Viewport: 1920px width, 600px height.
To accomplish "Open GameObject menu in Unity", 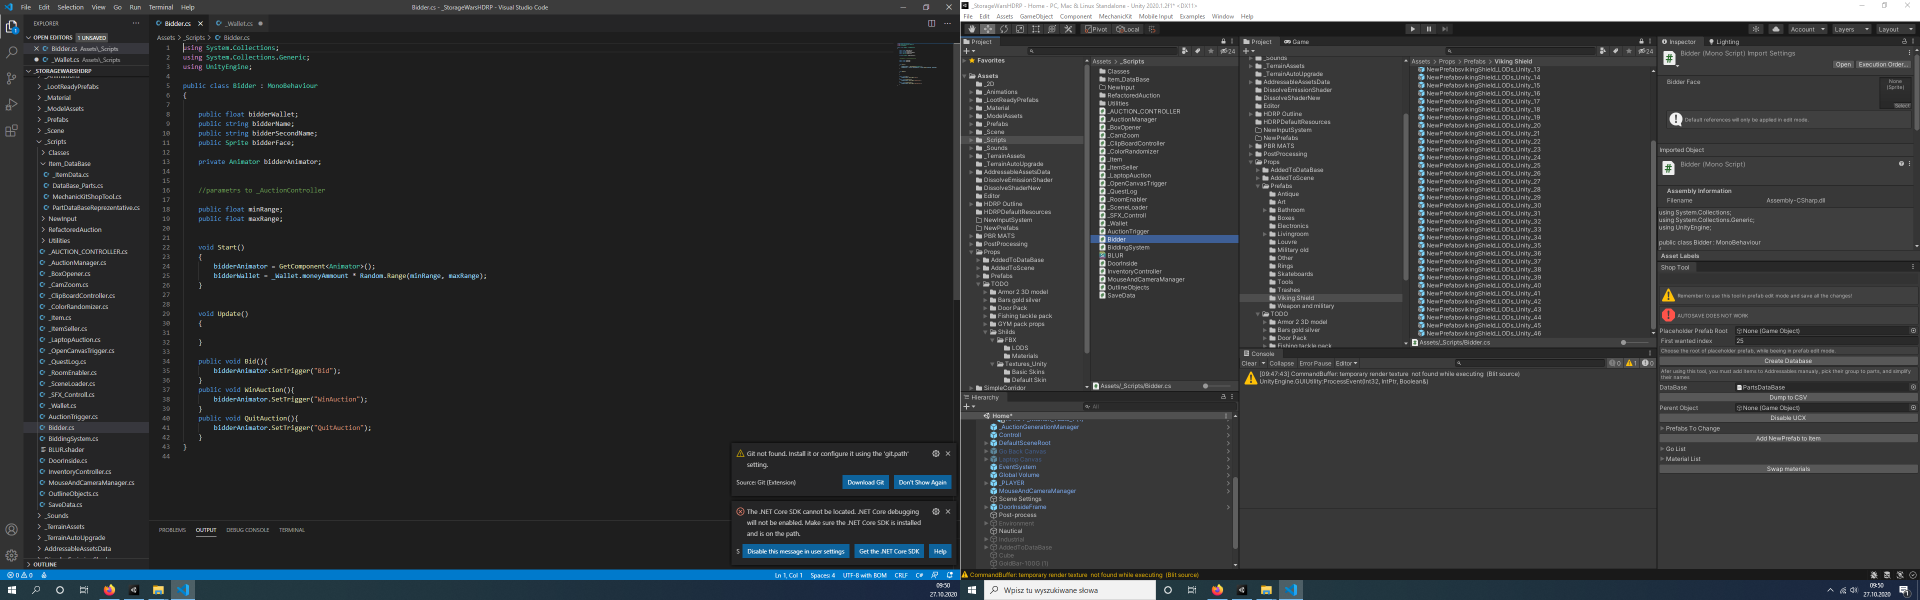I will point(1036,17).
